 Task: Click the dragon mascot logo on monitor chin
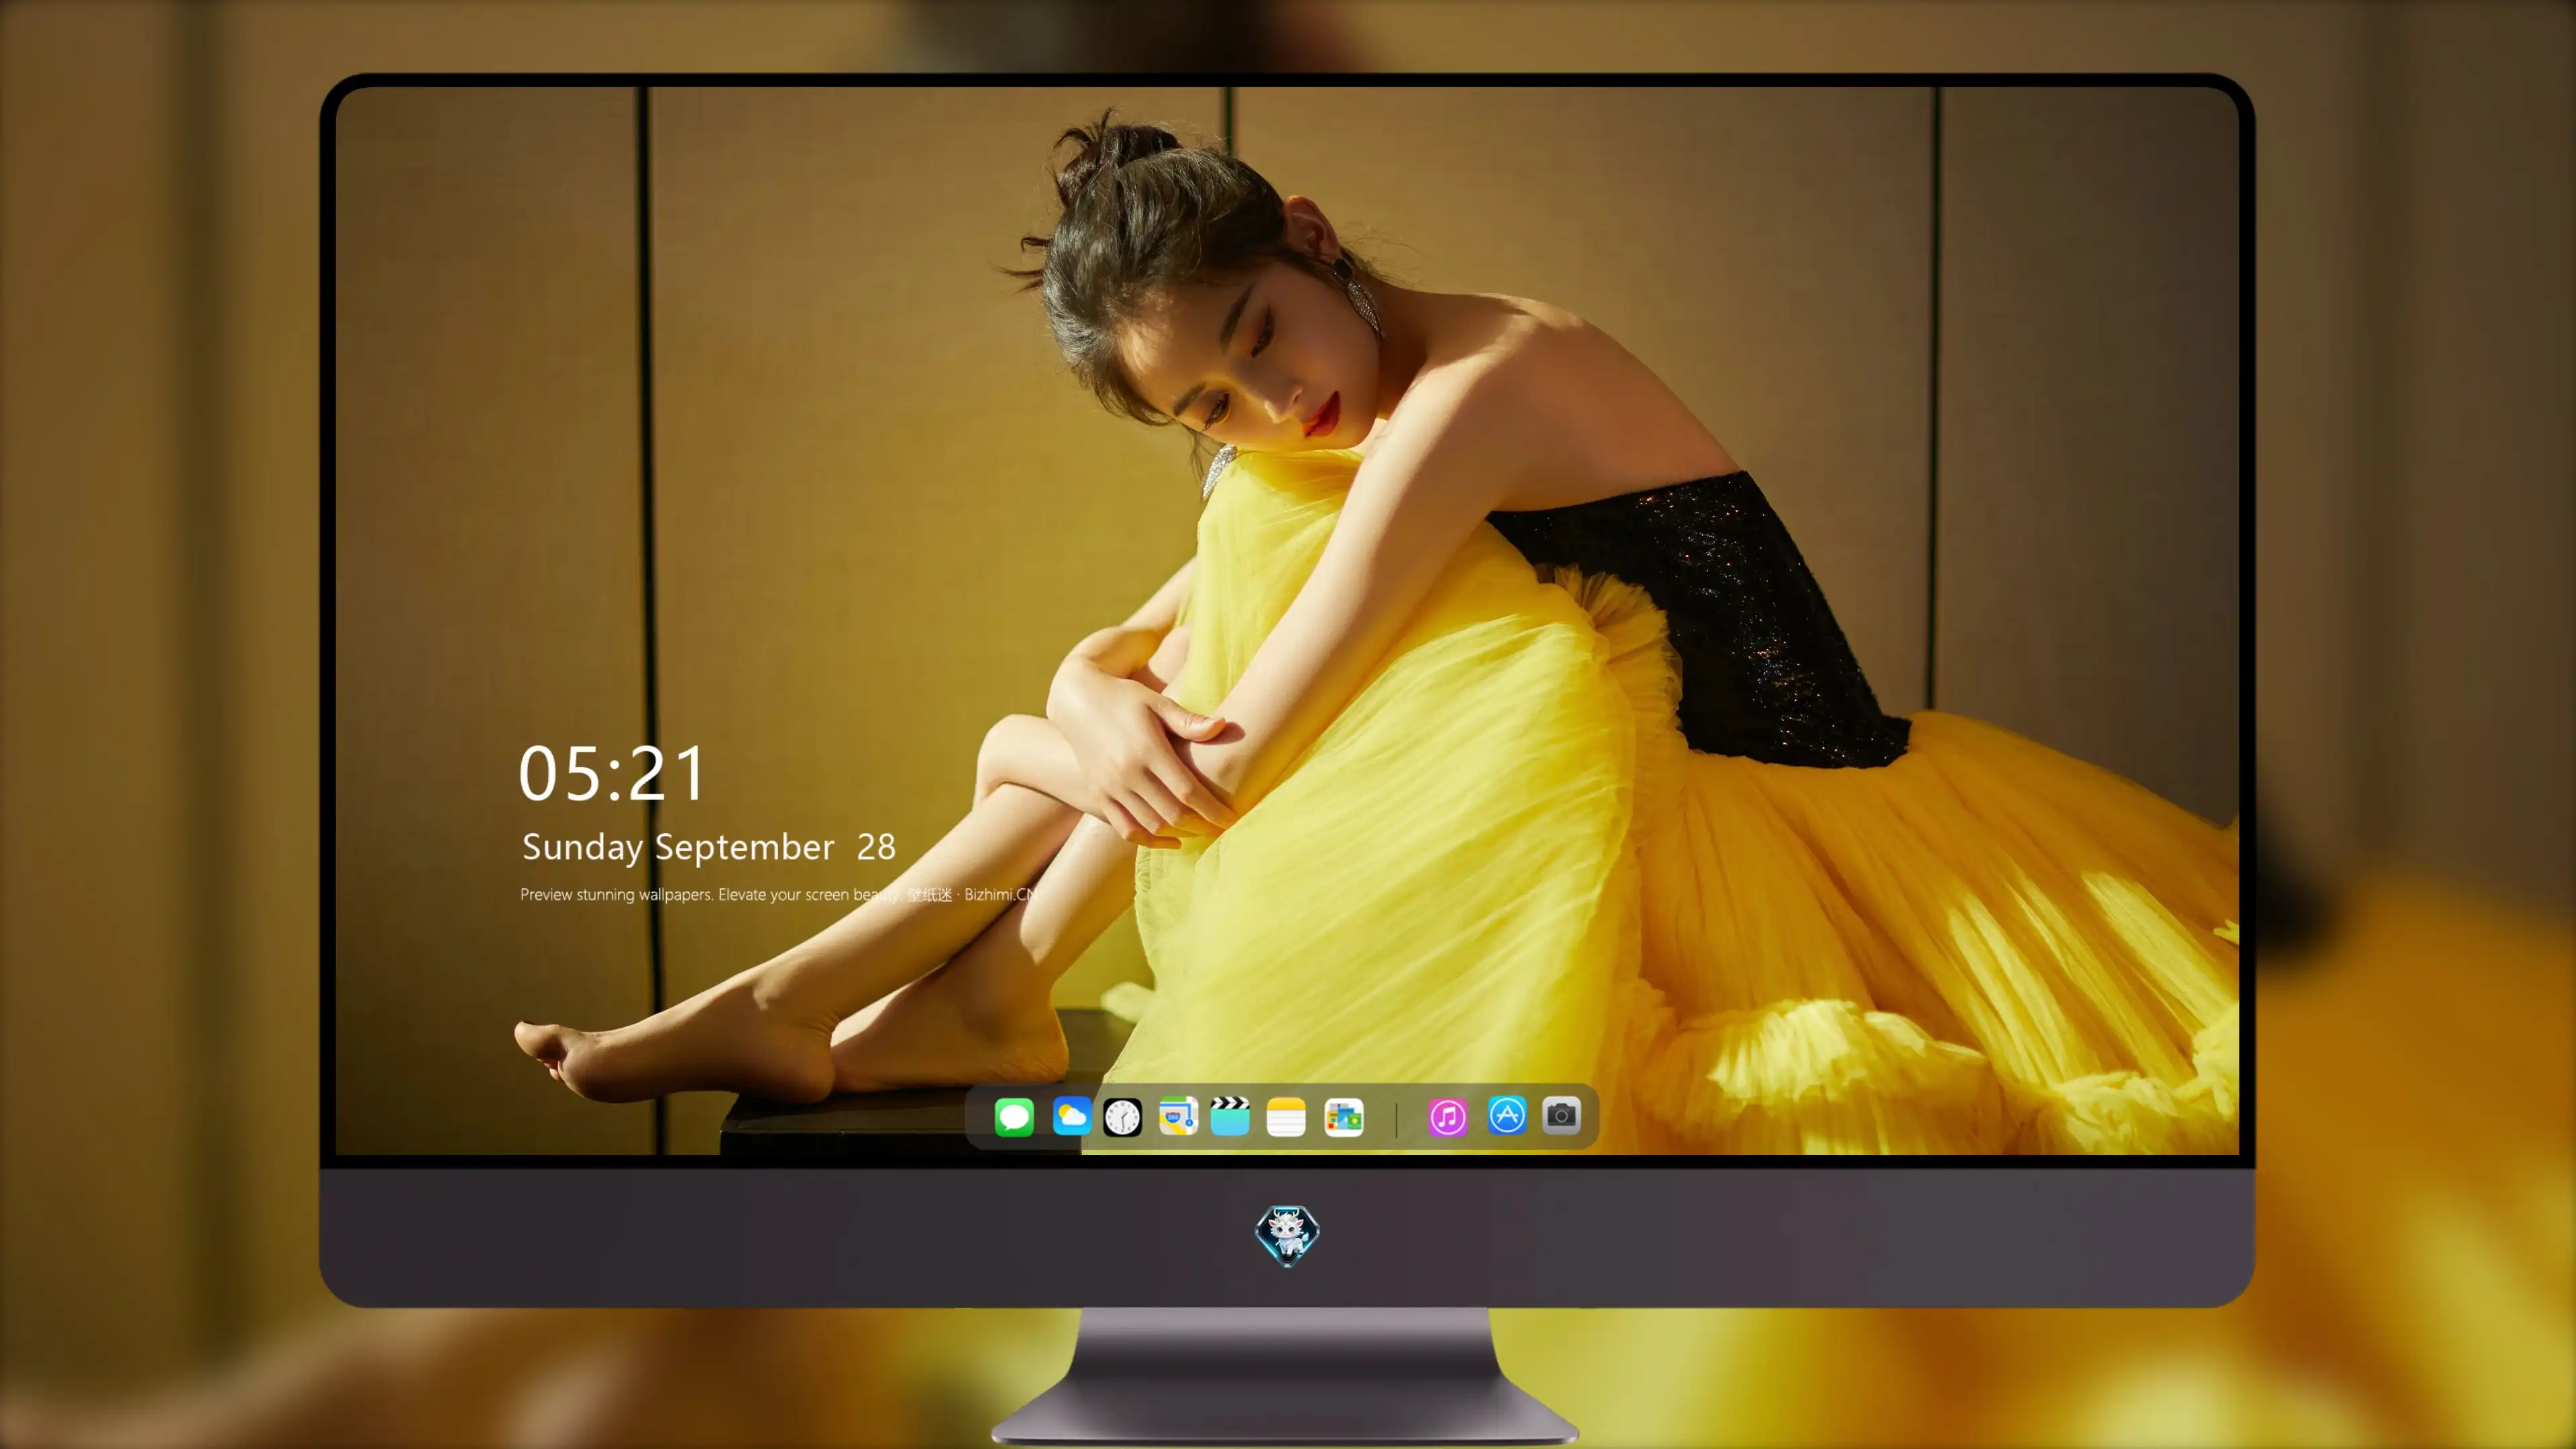(1287, 1235)
